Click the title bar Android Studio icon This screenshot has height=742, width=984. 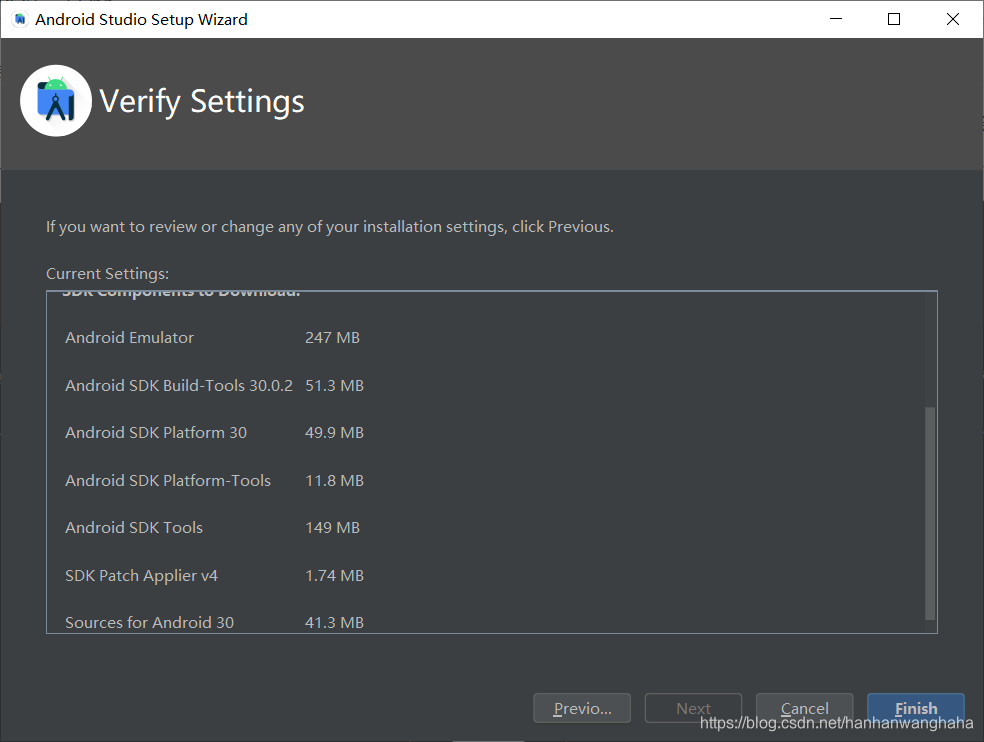[x=20, y=19]
